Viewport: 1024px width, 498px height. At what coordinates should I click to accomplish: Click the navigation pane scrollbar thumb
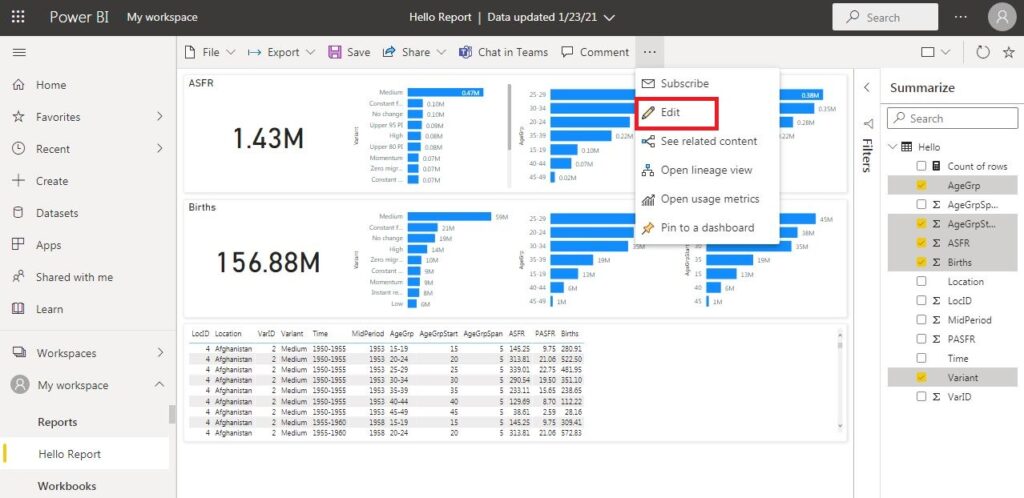tap(172, 414)
